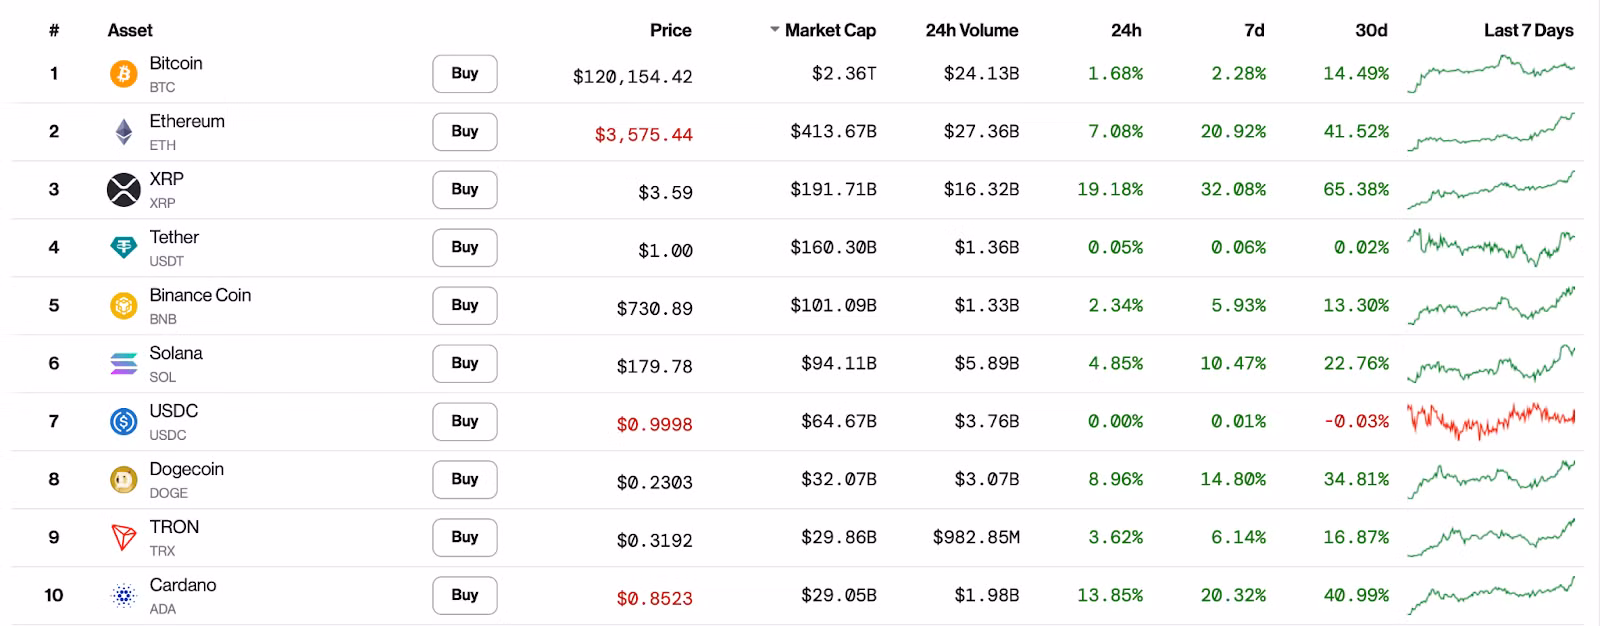Click the Bitcoin coin icon
Screen dimensions: 1600x626
coord(123,74)
